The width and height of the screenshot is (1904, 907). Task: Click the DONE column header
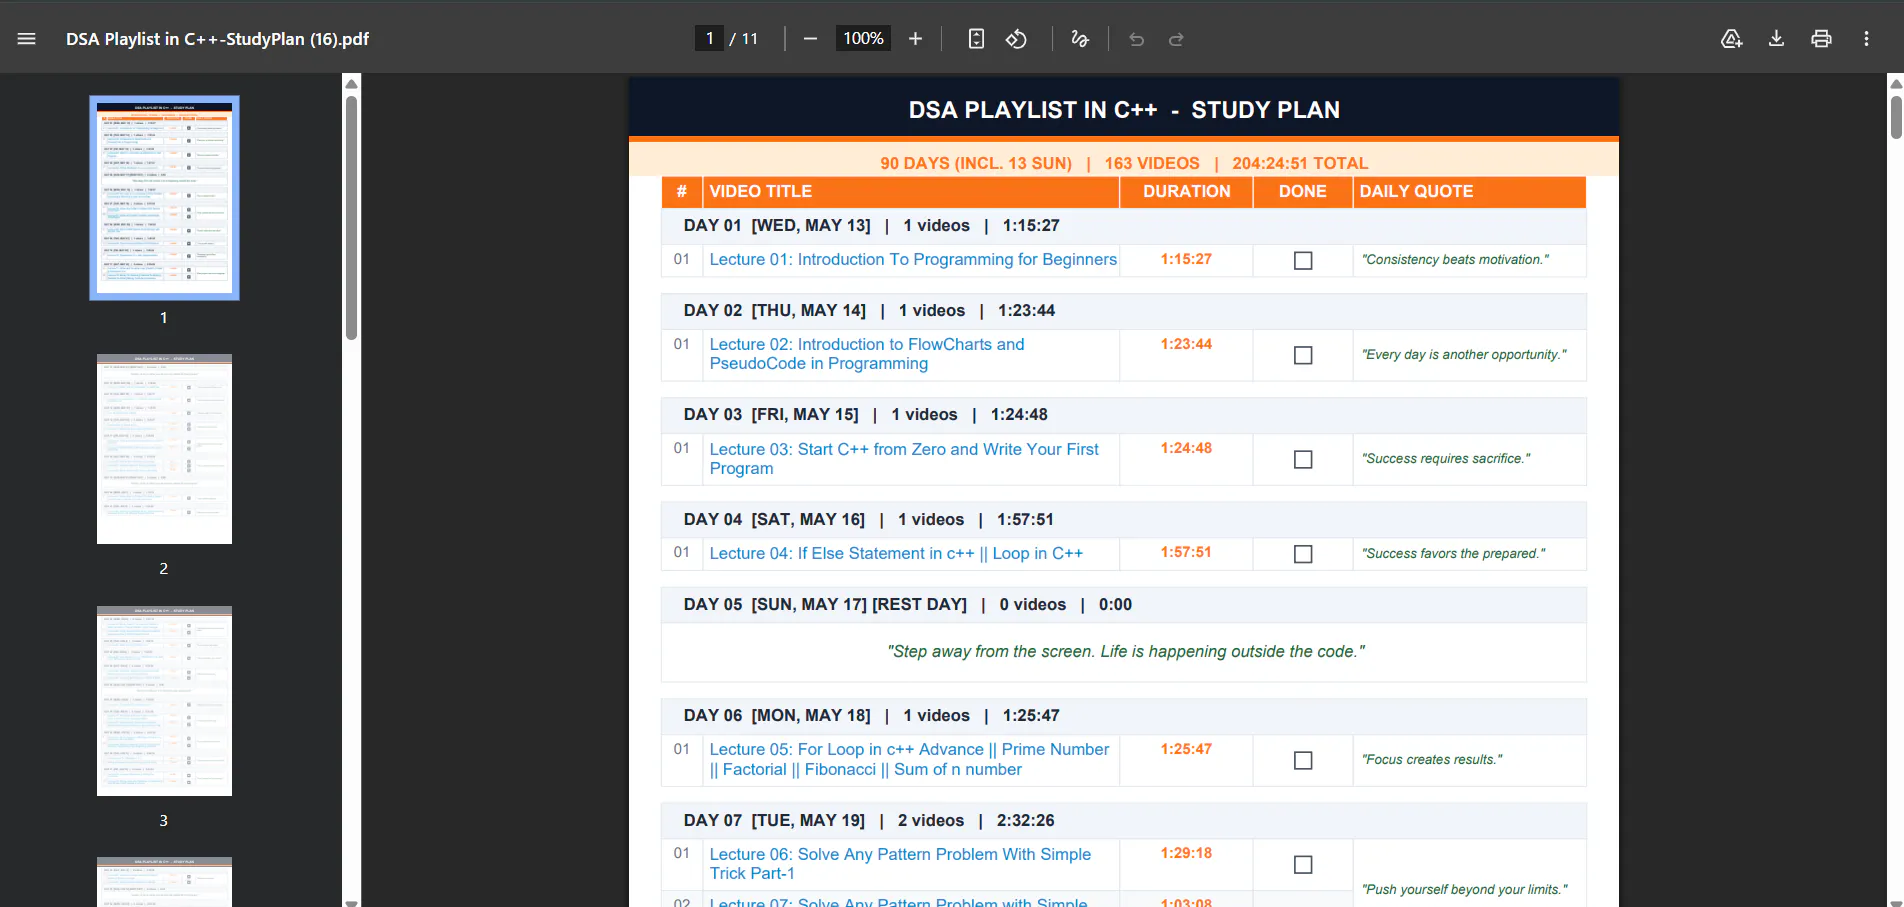(x=1302, y=191)
